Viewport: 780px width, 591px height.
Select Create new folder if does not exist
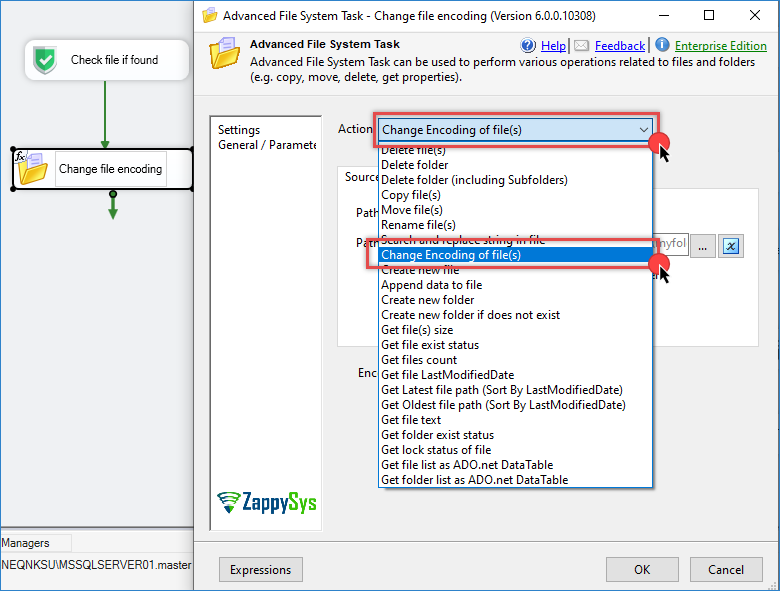click(x=515, y=315)
